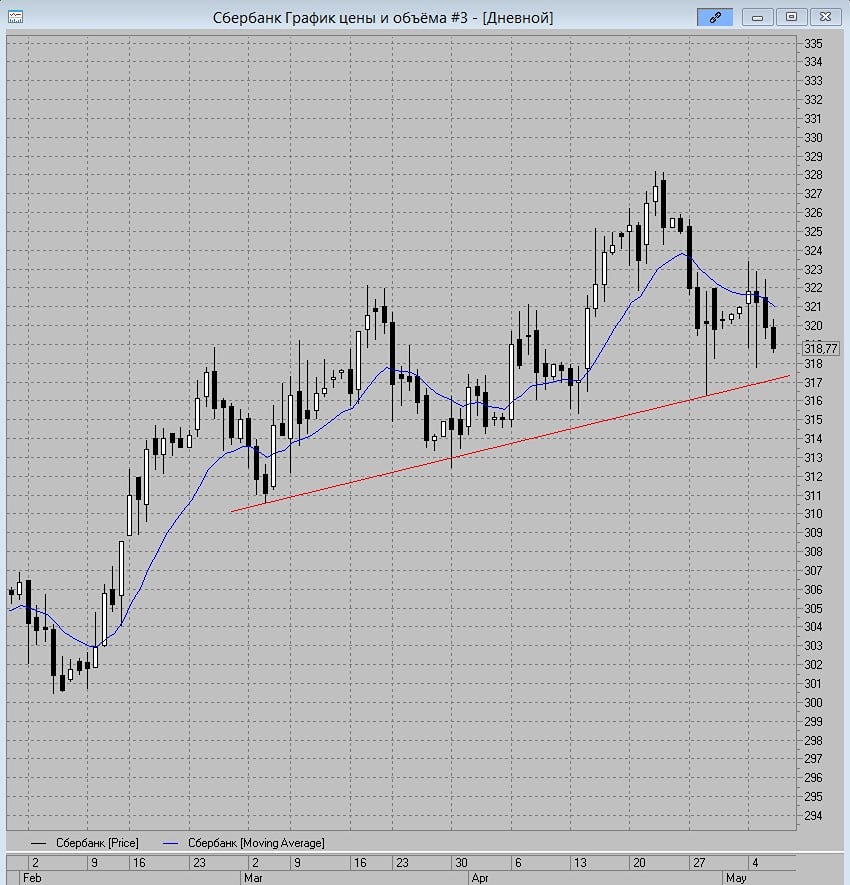
Task: Minimize the Сбербанк chart window
Action: pyautogui.click(x=757, y=17)
